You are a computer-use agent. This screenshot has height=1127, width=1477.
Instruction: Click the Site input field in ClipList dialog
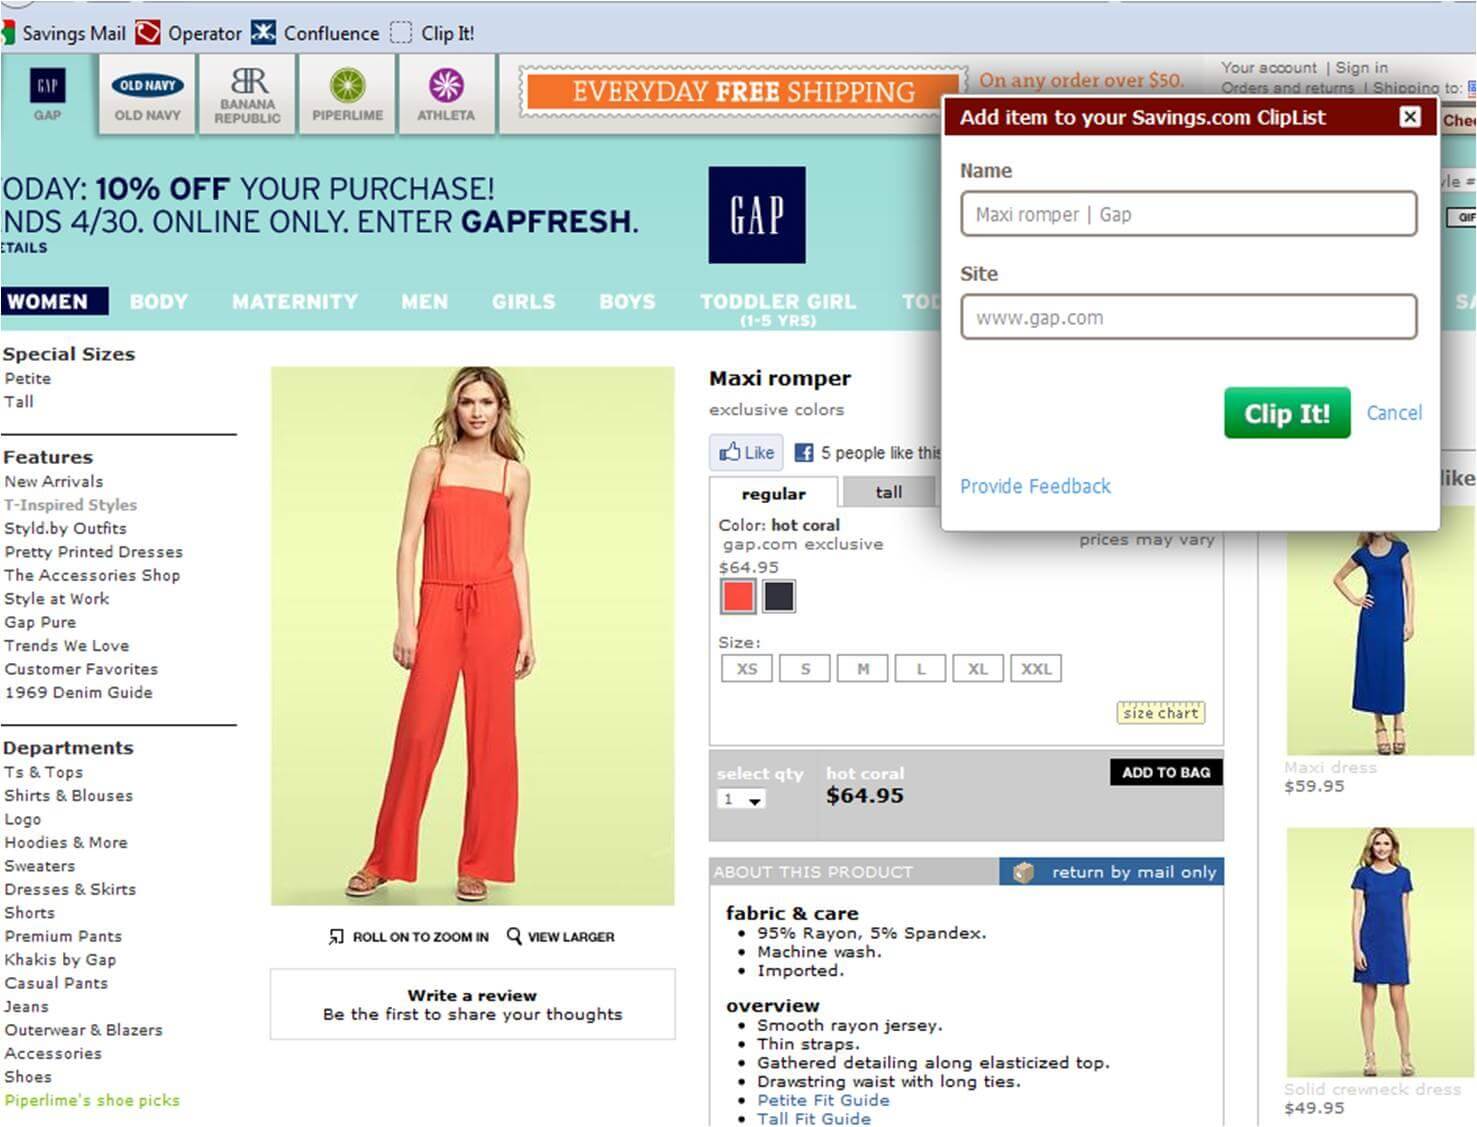tap(1189, 317)
